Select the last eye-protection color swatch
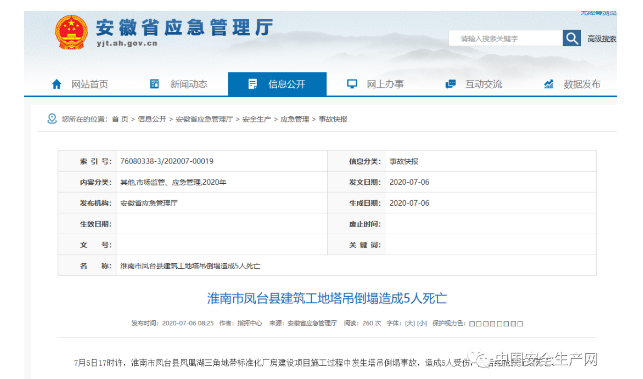The image size is (643, 379). tap(520, 324)
